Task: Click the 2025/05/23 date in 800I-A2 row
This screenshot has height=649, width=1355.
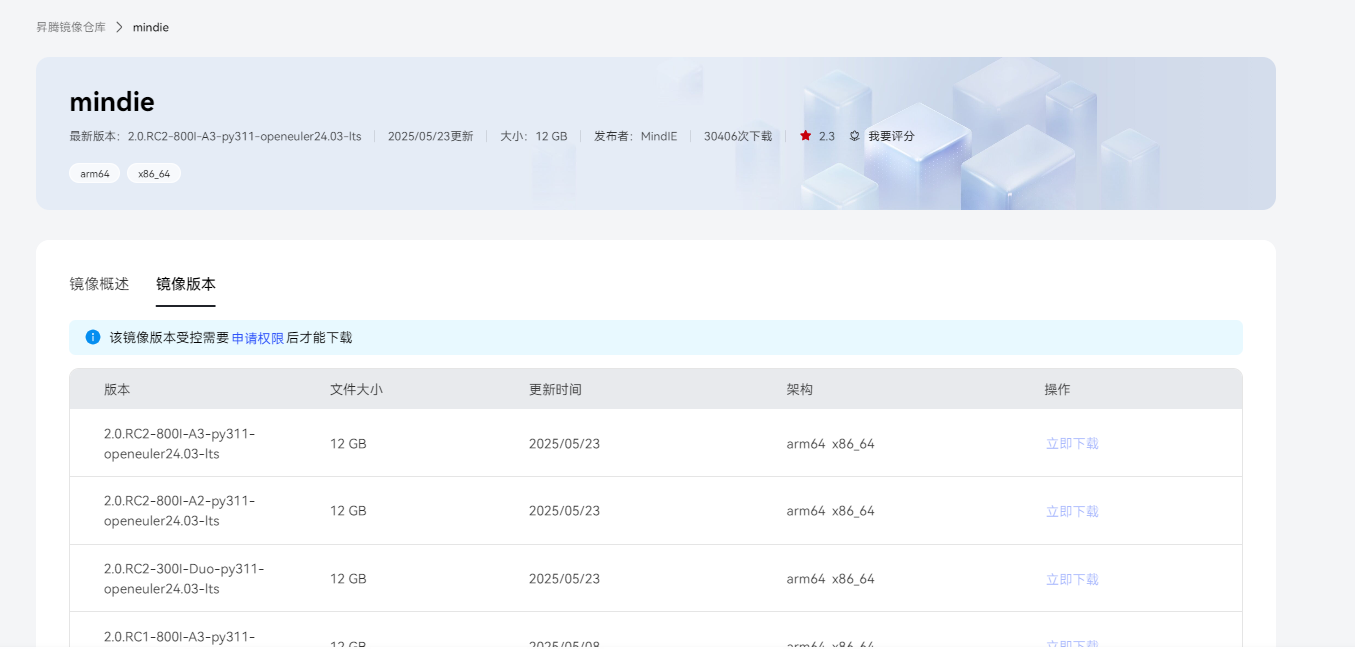Action: point(564,511)
